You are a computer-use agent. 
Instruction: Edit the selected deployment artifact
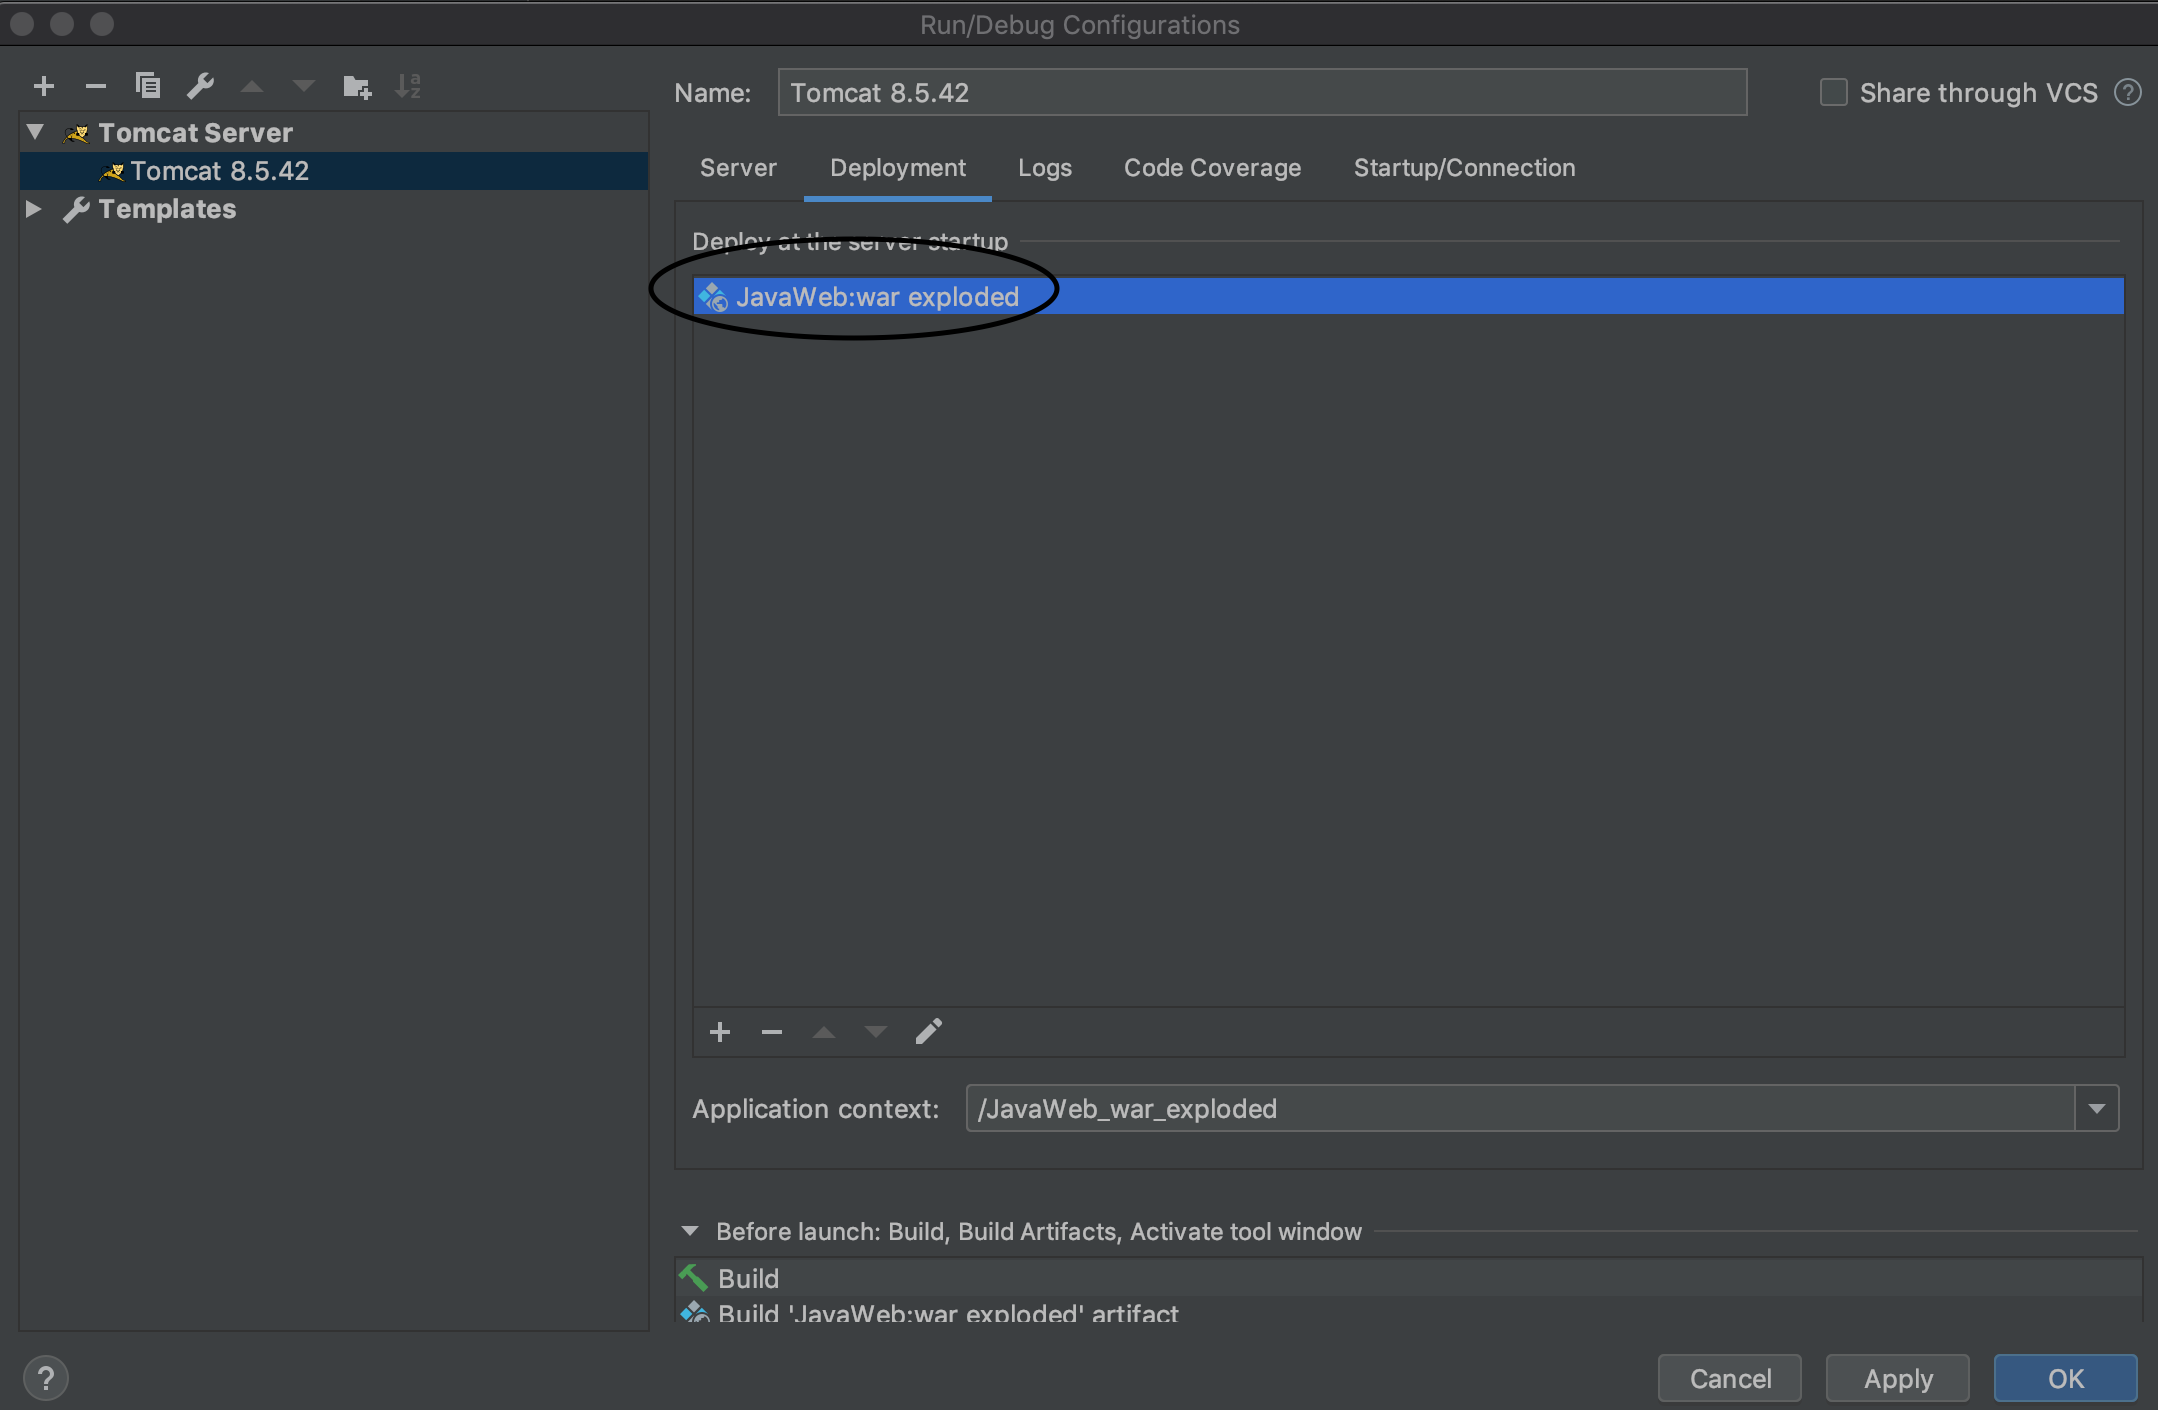click(x=929, y=1031)
